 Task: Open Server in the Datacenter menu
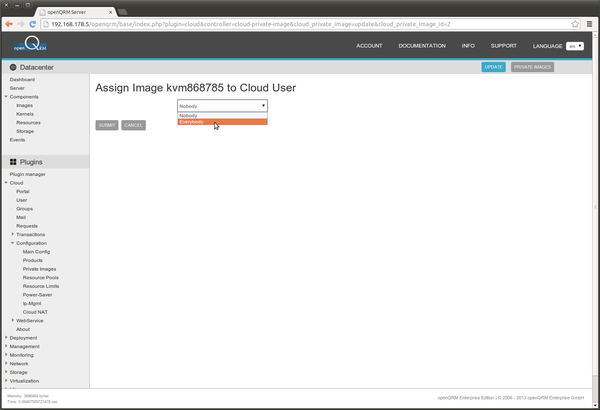point(17,88)
